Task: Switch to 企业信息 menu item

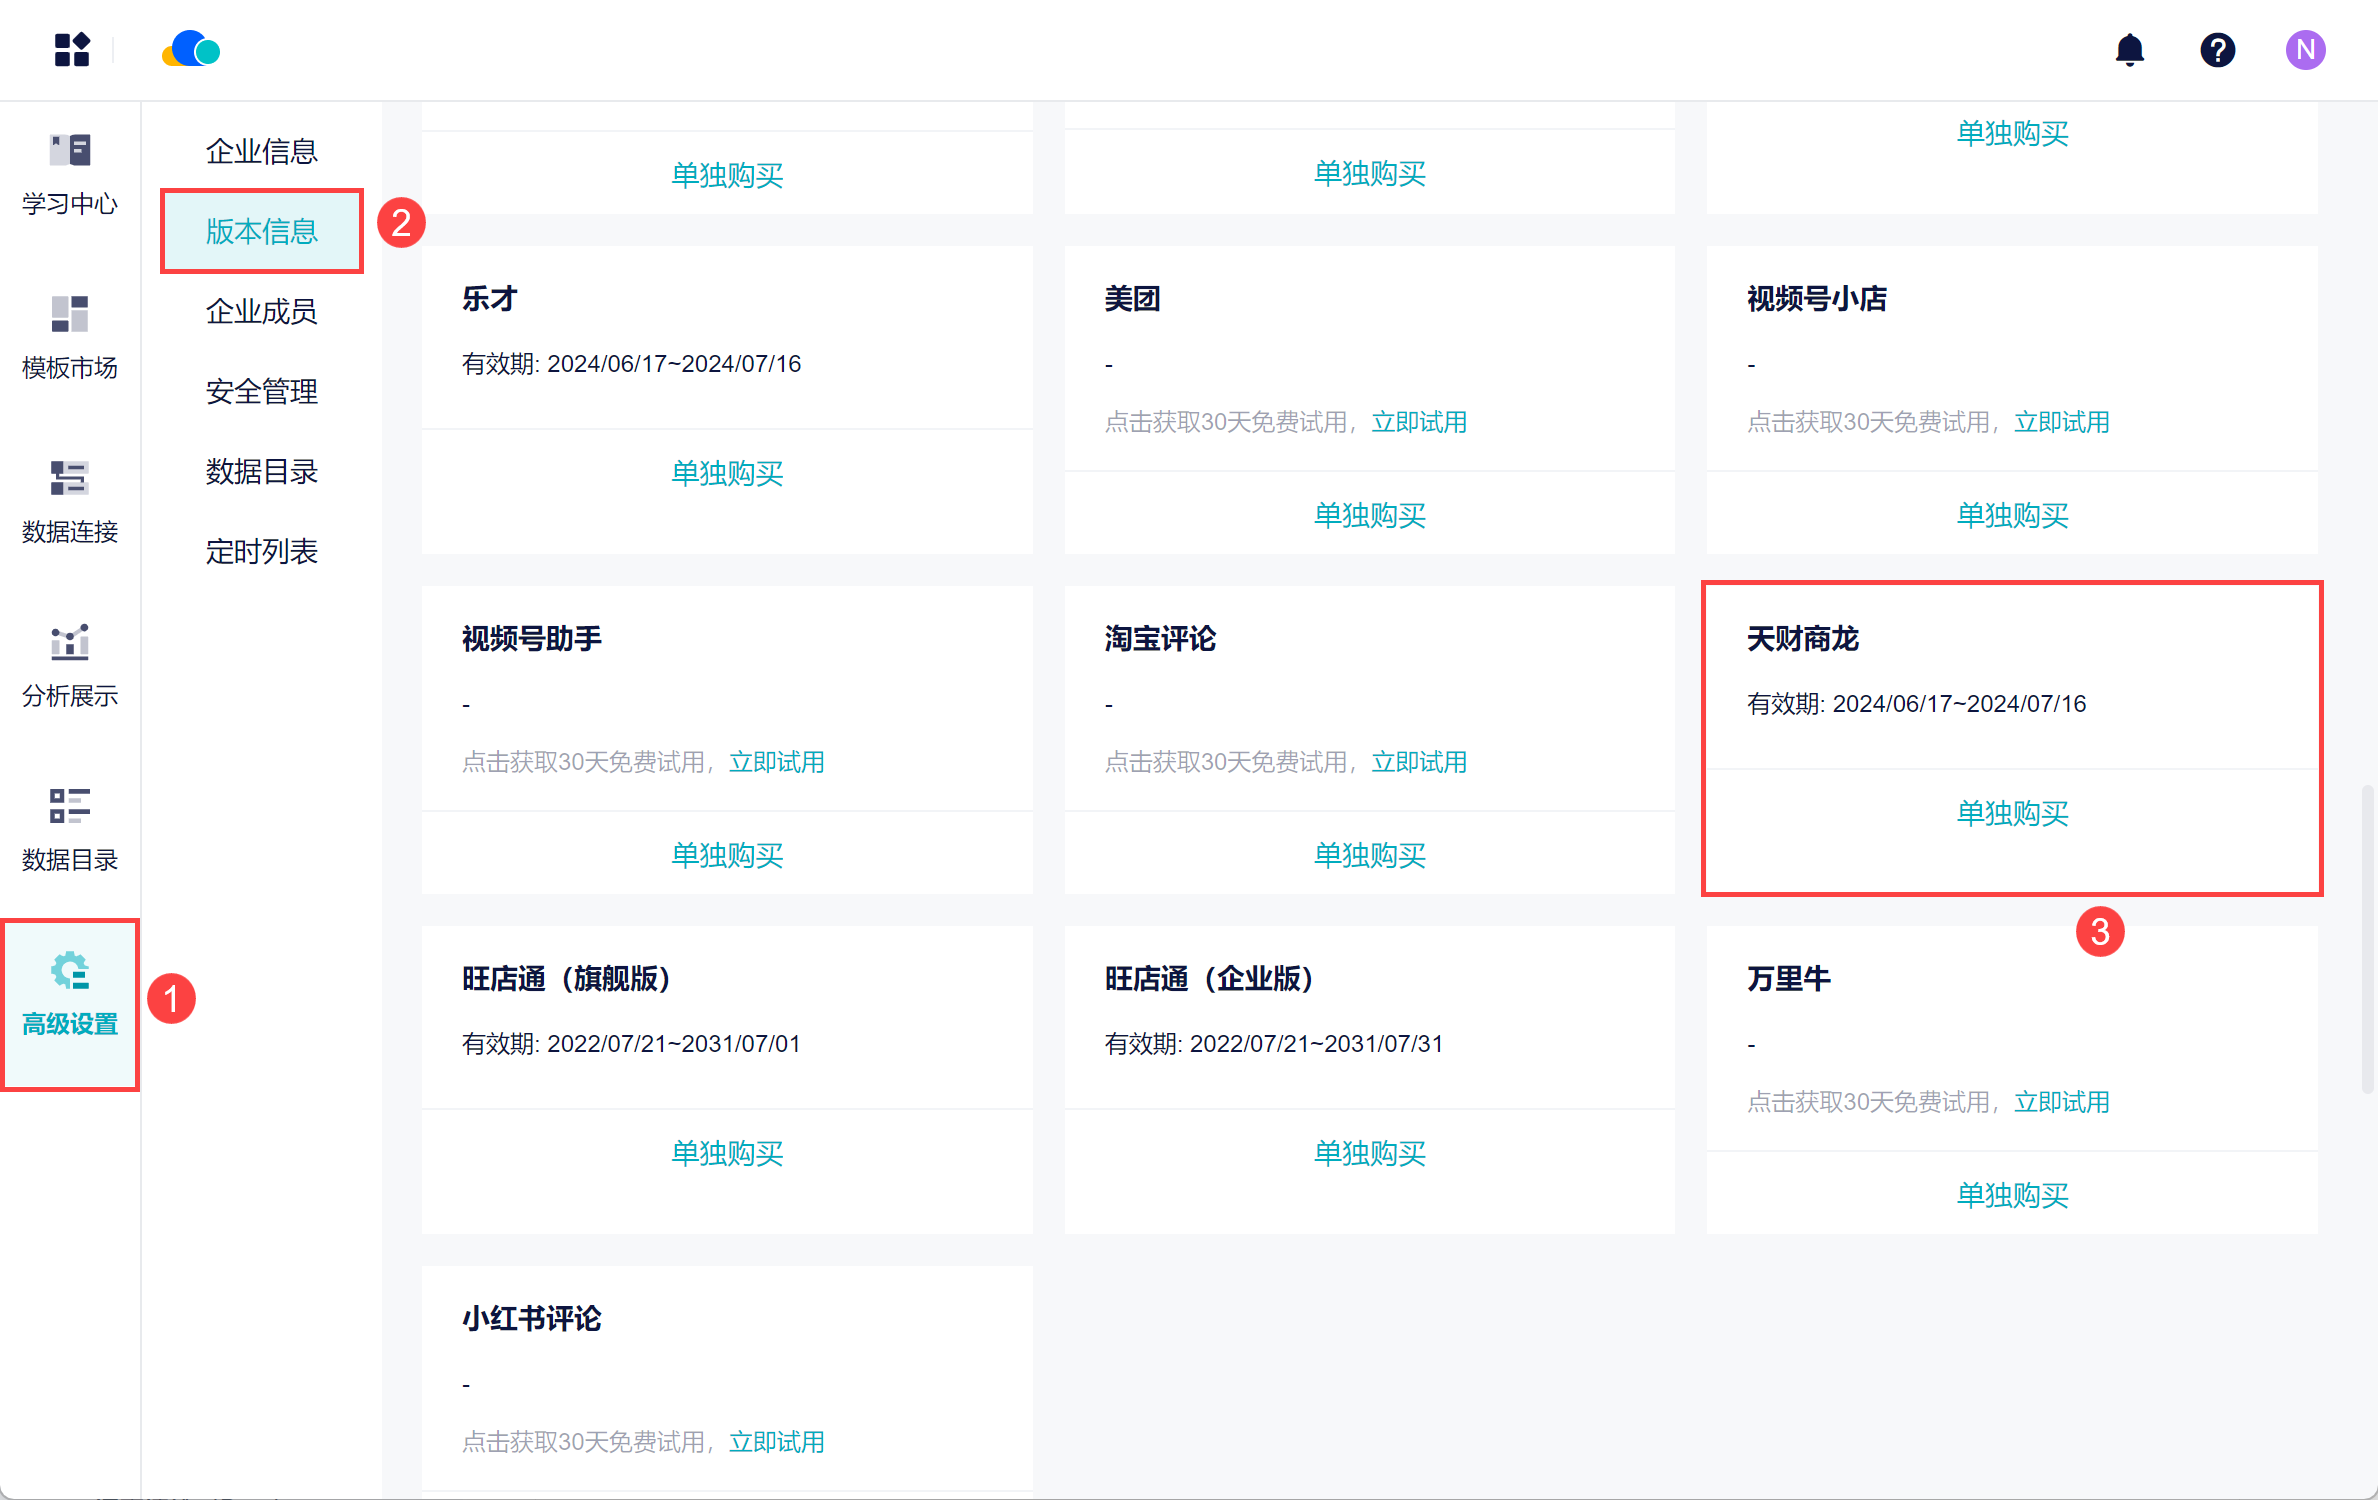Action: coord(261,151)
